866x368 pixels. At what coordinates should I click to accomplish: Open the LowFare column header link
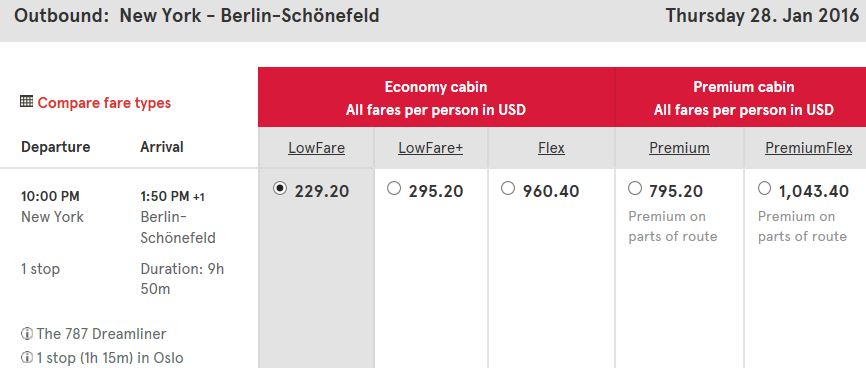pyautogui.click(x=316, y=148)
